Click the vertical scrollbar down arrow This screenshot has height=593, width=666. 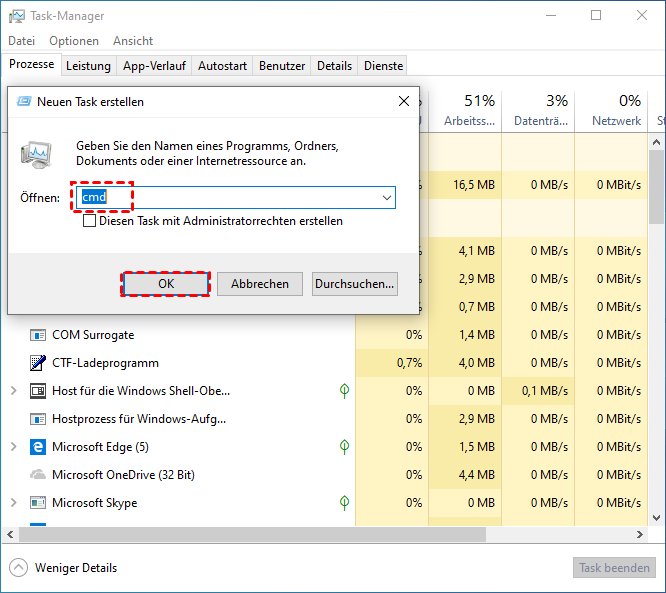(x=656, y=517)
